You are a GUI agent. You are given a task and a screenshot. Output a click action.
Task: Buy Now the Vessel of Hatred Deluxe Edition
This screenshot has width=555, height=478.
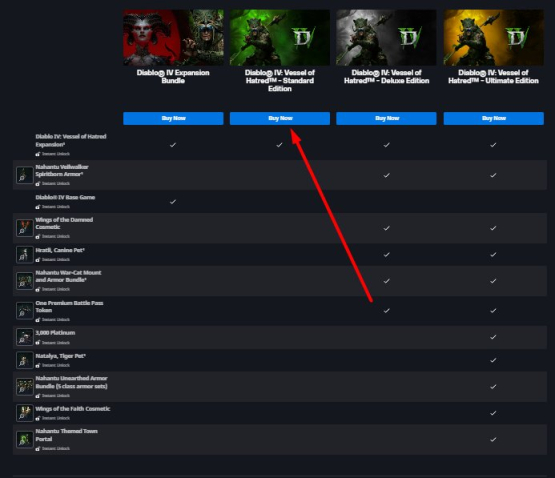point(386,118)
